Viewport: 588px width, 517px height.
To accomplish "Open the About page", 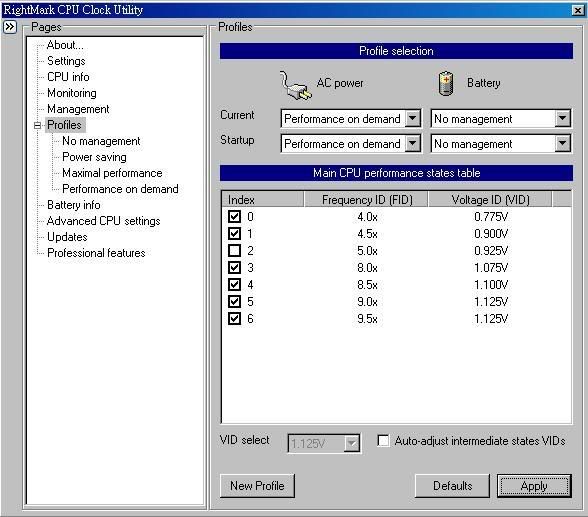I will click(65, 45).
